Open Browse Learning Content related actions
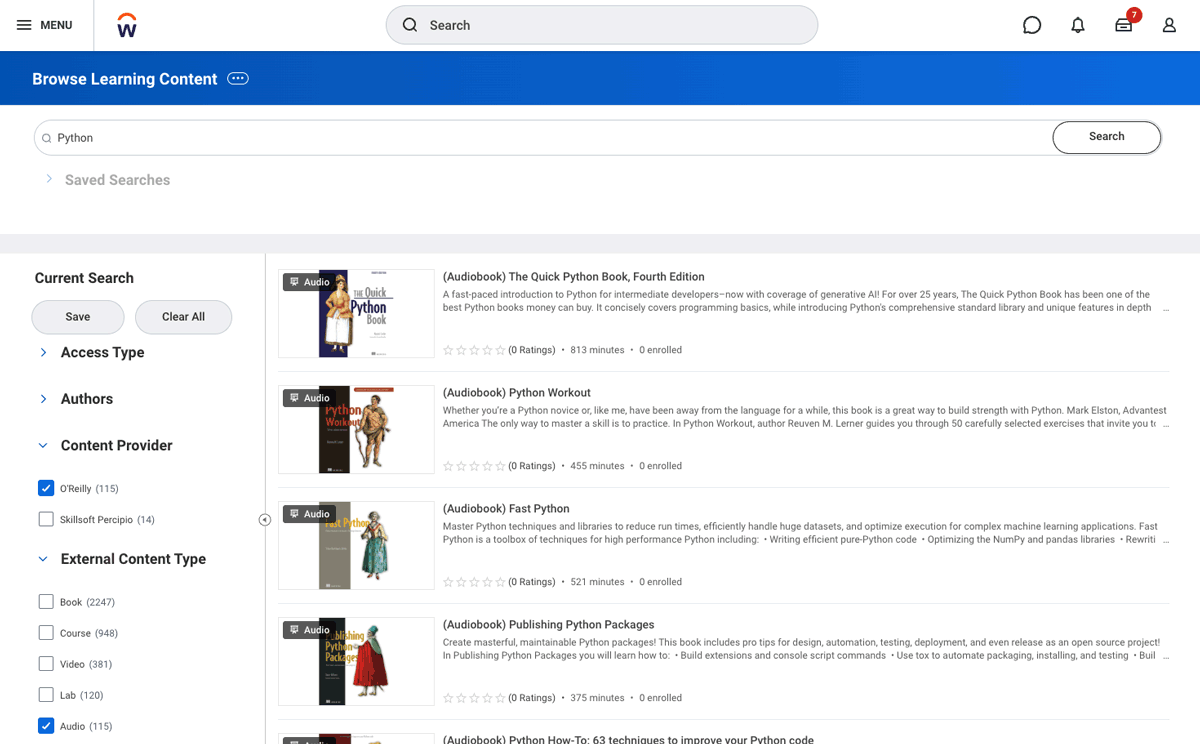 tap(238, 79)
